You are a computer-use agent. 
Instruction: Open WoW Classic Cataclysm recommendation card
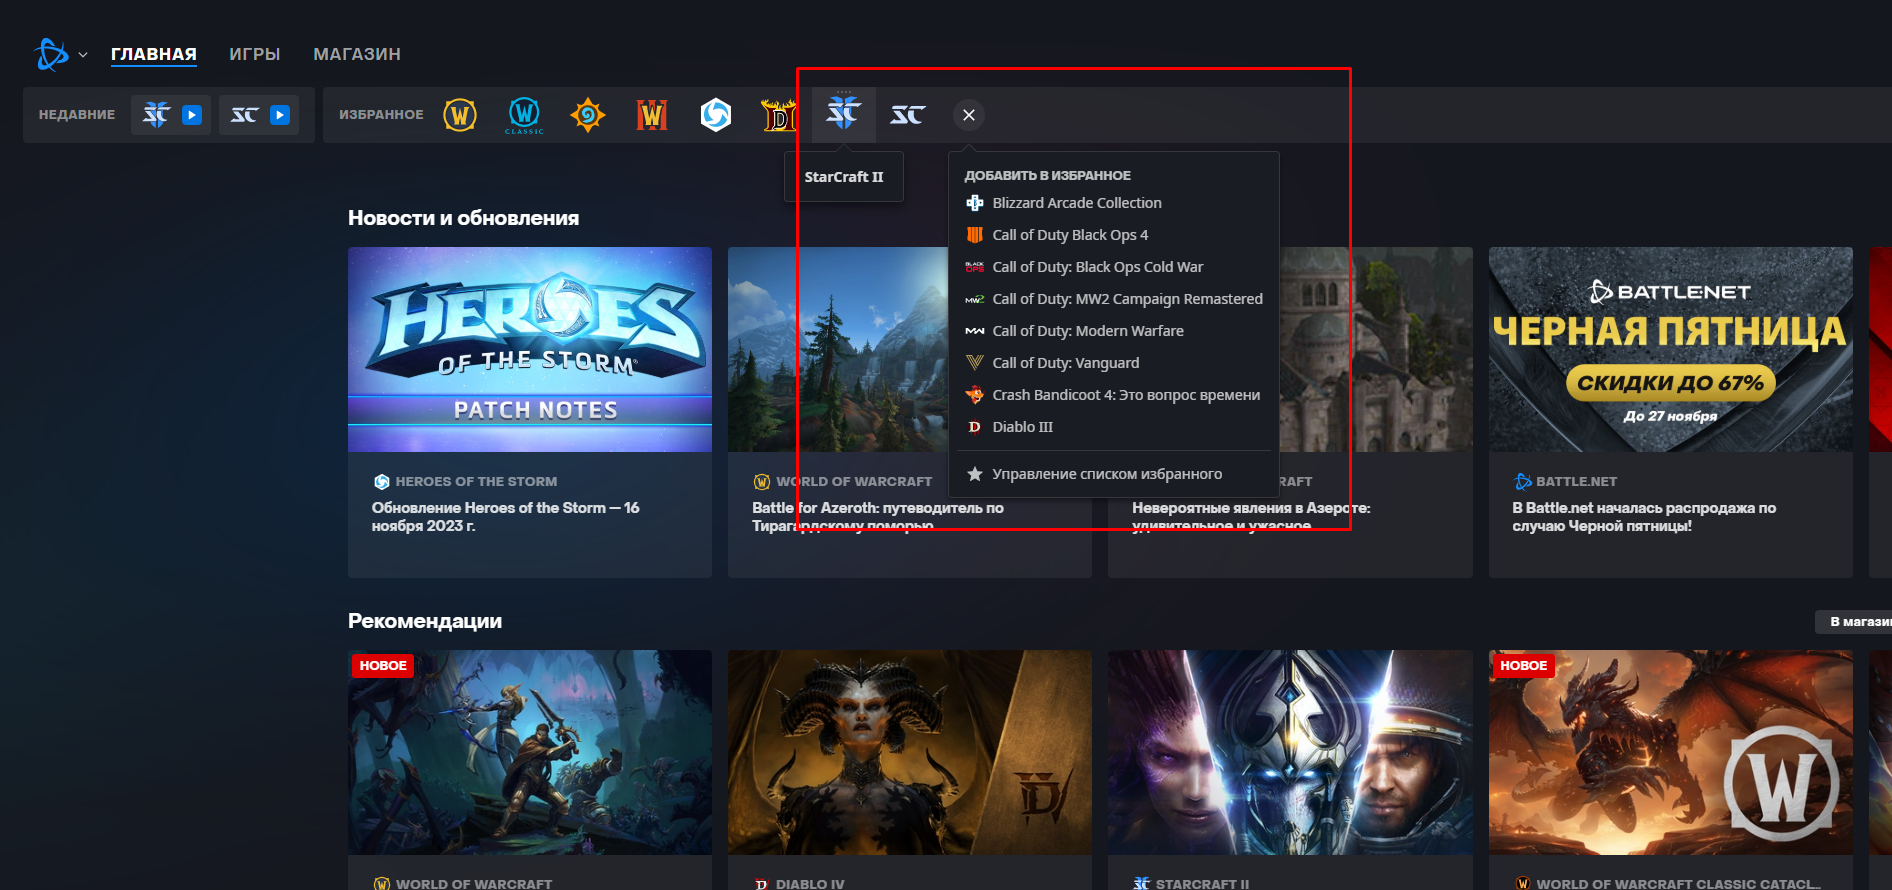point(1670,770)
